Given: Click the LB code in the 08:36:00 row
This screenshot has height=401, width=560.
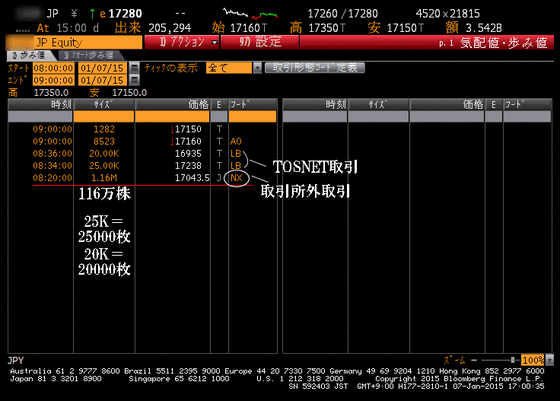Looking at the screenshot, I should [236, 153].
